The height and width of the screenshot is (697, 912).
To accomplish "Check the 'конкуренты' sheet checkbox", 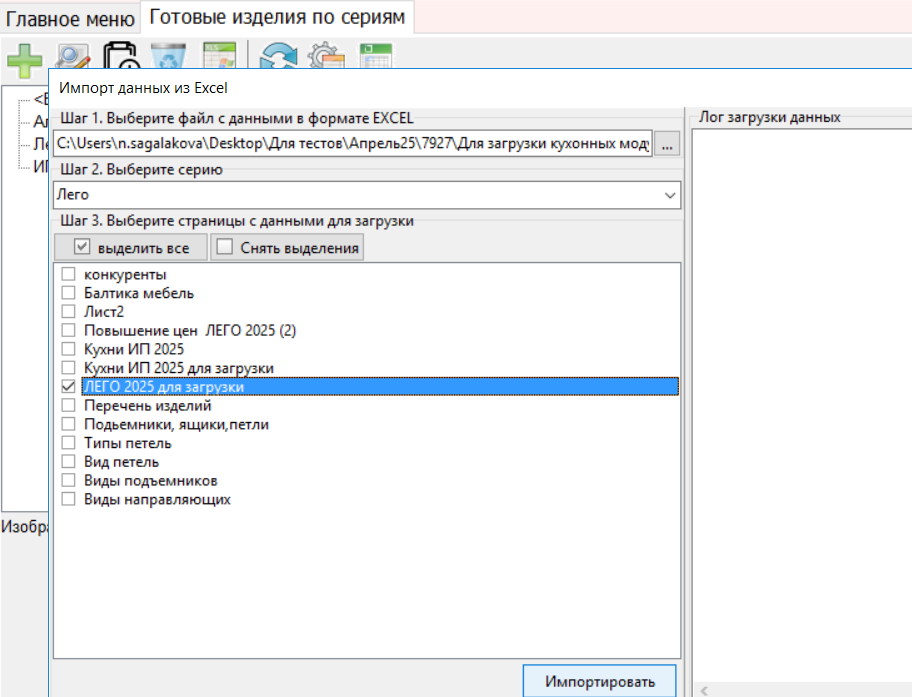I will (x=68, y=275).
